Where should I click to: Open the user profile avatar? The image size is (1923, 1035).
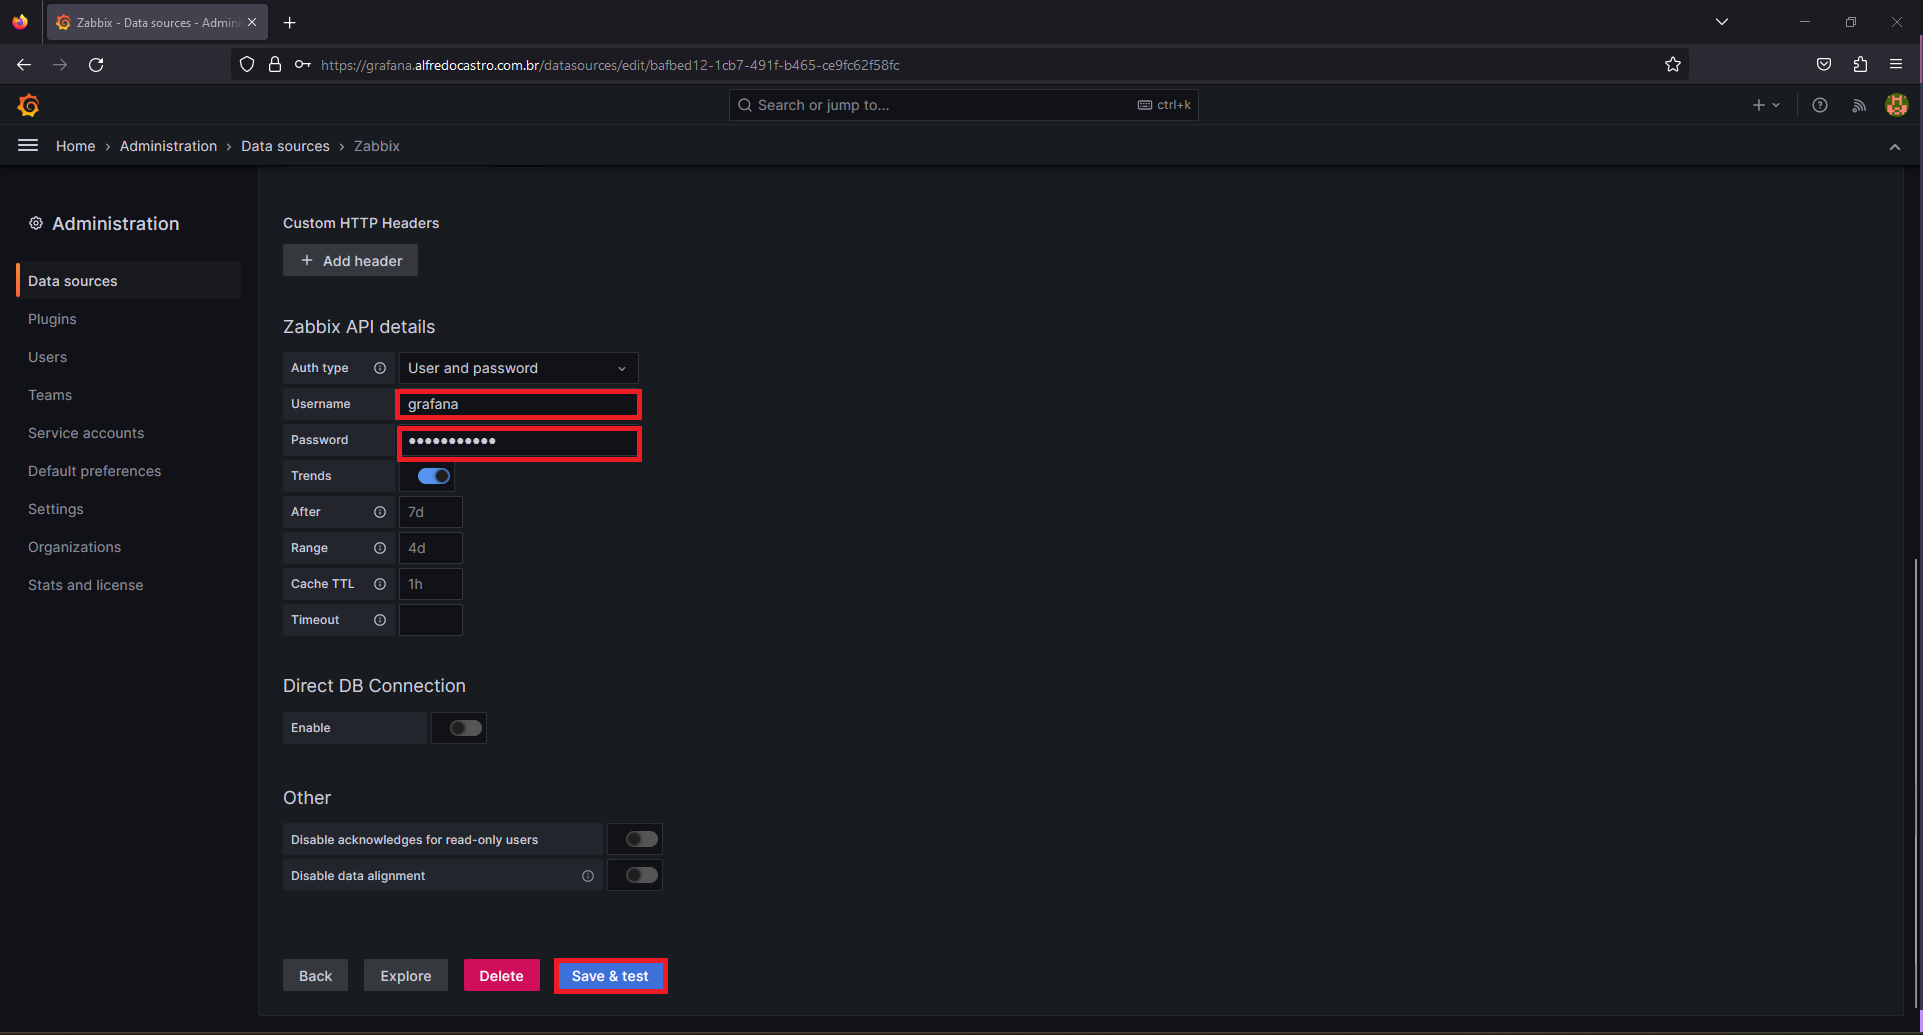tap(1897, 105)
